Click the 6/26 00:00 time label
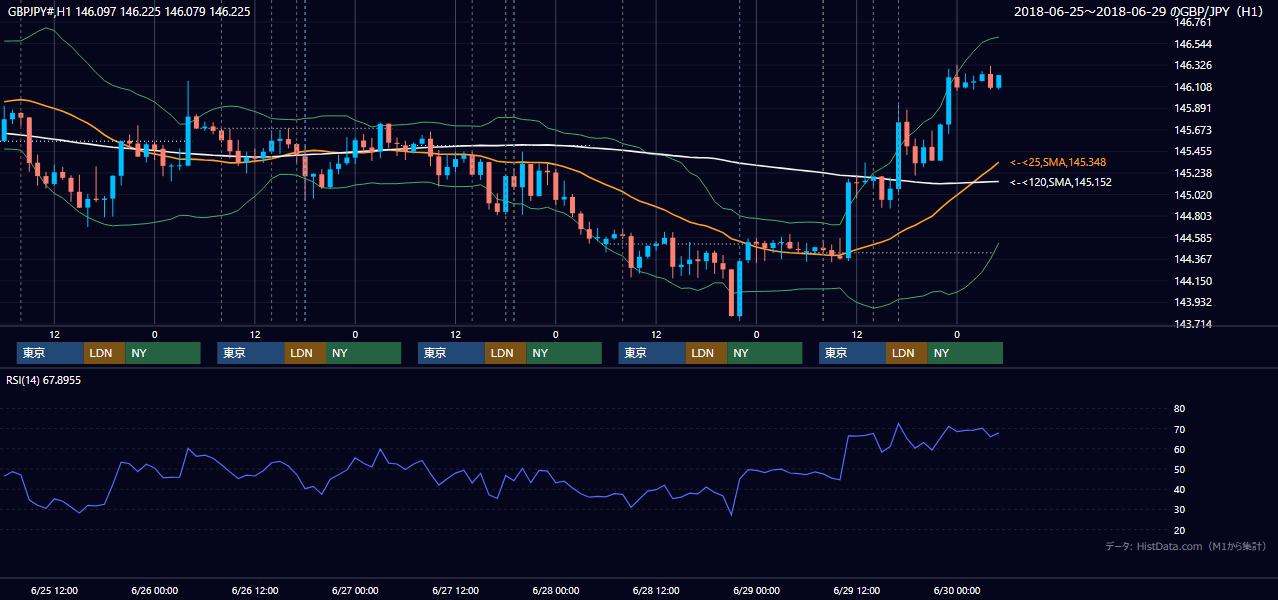Viewport: 1278px width, 600px height. click(154, 590)
